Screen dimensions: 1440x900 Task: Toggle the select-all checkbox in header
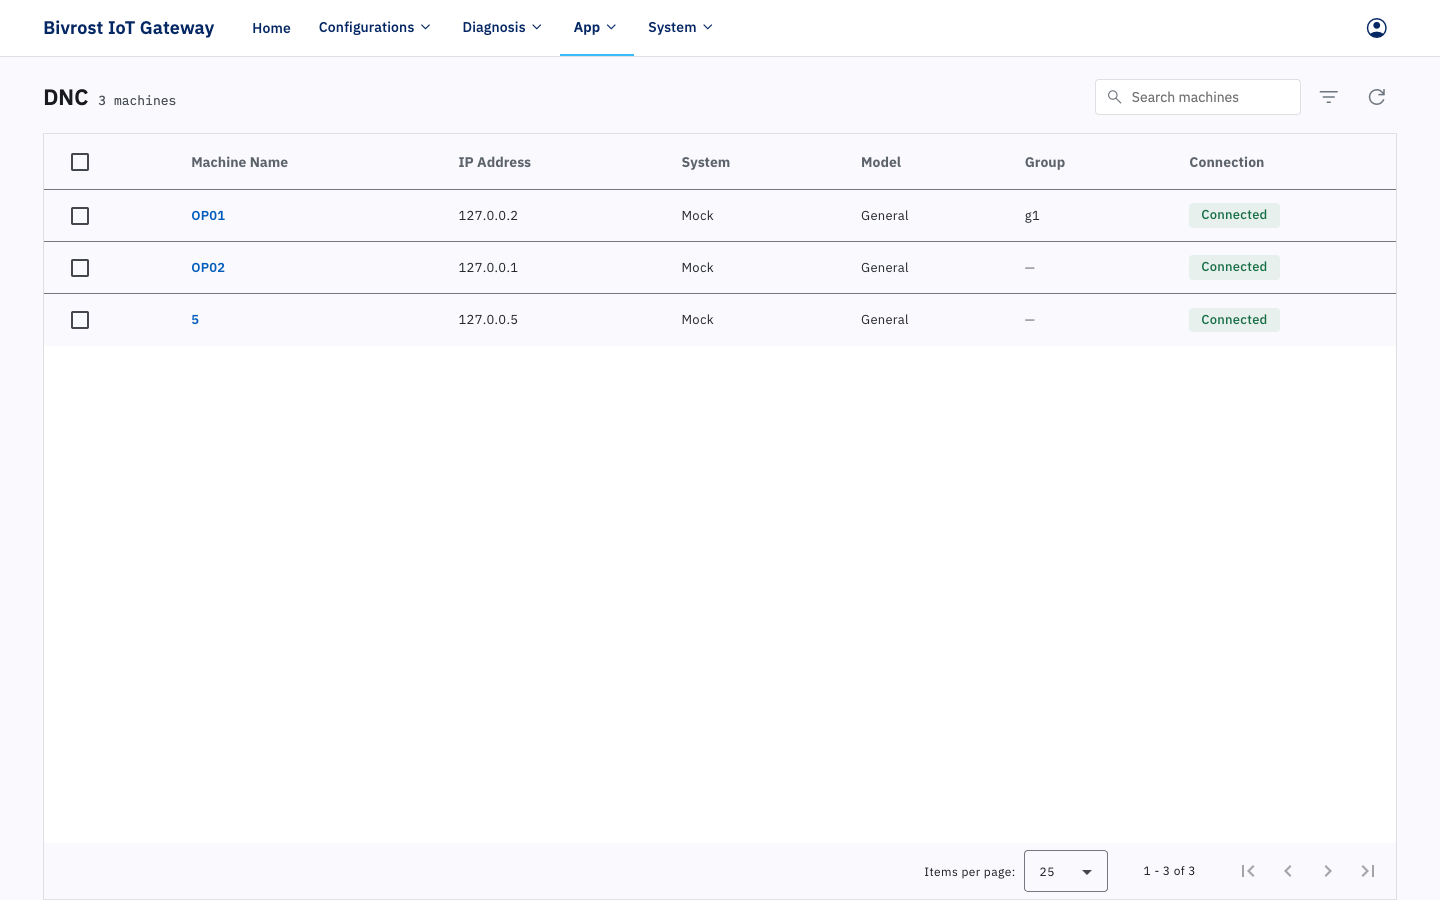pos(80,162)
